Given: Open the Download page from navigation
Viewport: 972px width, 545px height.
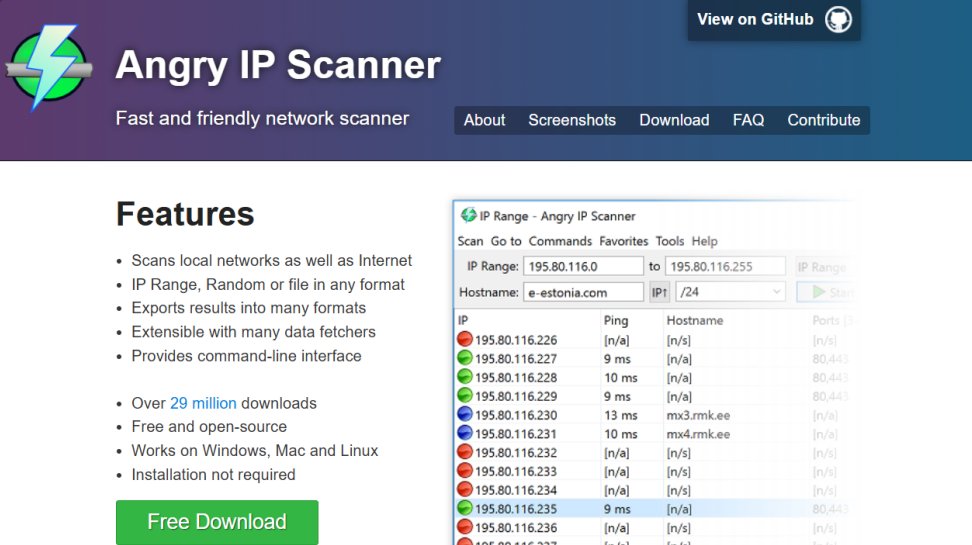Looking at the screenshot, I should click(x=674, y=120).
